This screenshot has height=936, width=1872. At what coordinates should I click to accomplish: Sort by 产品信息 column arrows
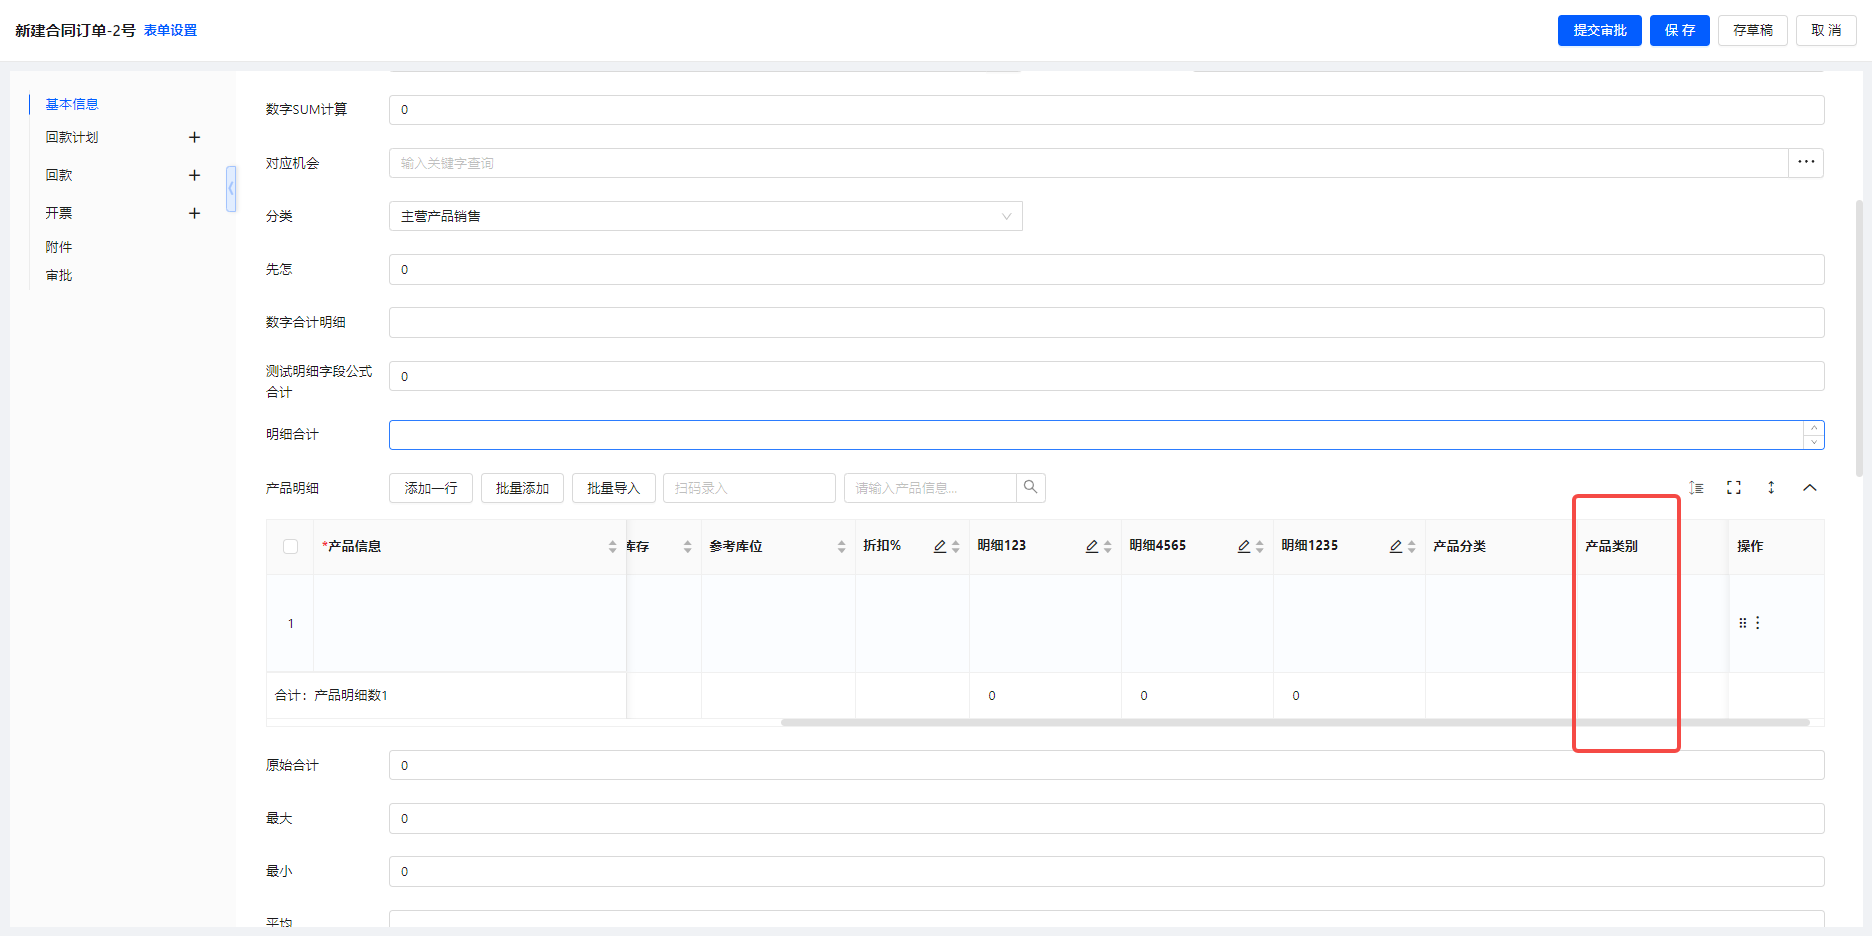coord(612,547)
